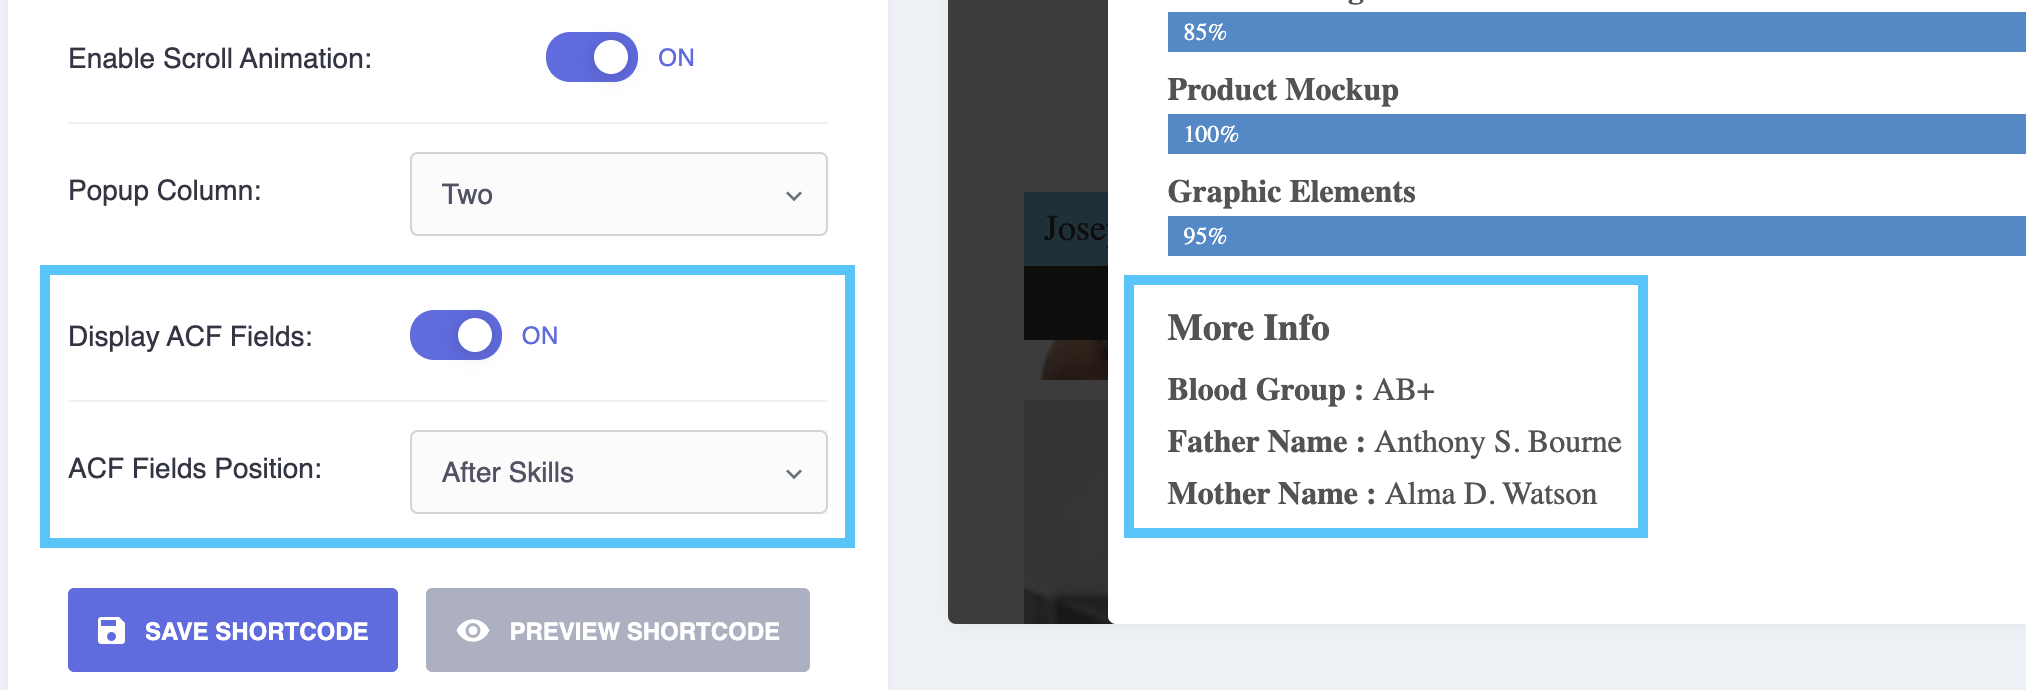This screenshot has height=690, width=2026.
Task: Click the Product Mockup 100% progress bar
Action: coord(1596,134)
